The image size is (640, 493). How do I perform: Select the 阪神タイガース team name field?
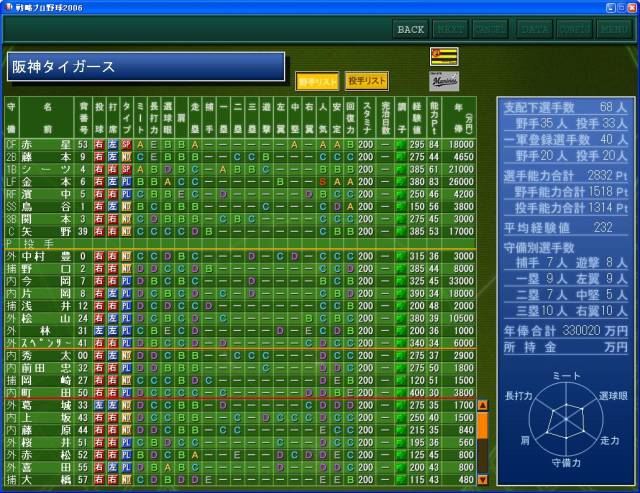coord(146,67)
